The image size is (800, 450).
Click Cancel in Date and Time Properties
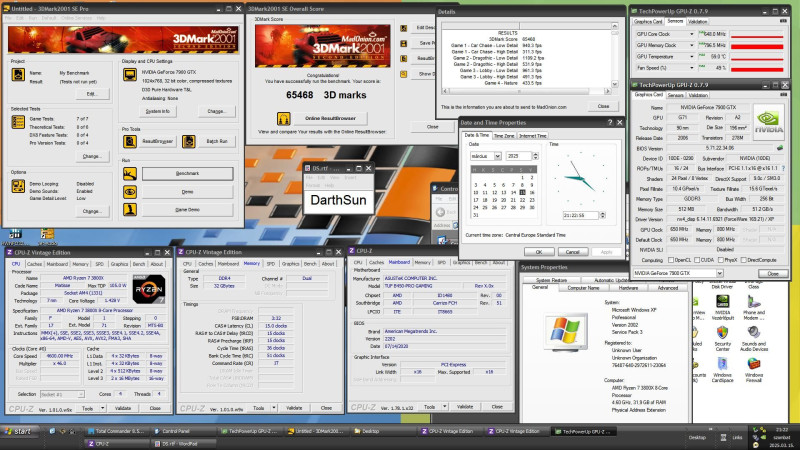point(572,252)
